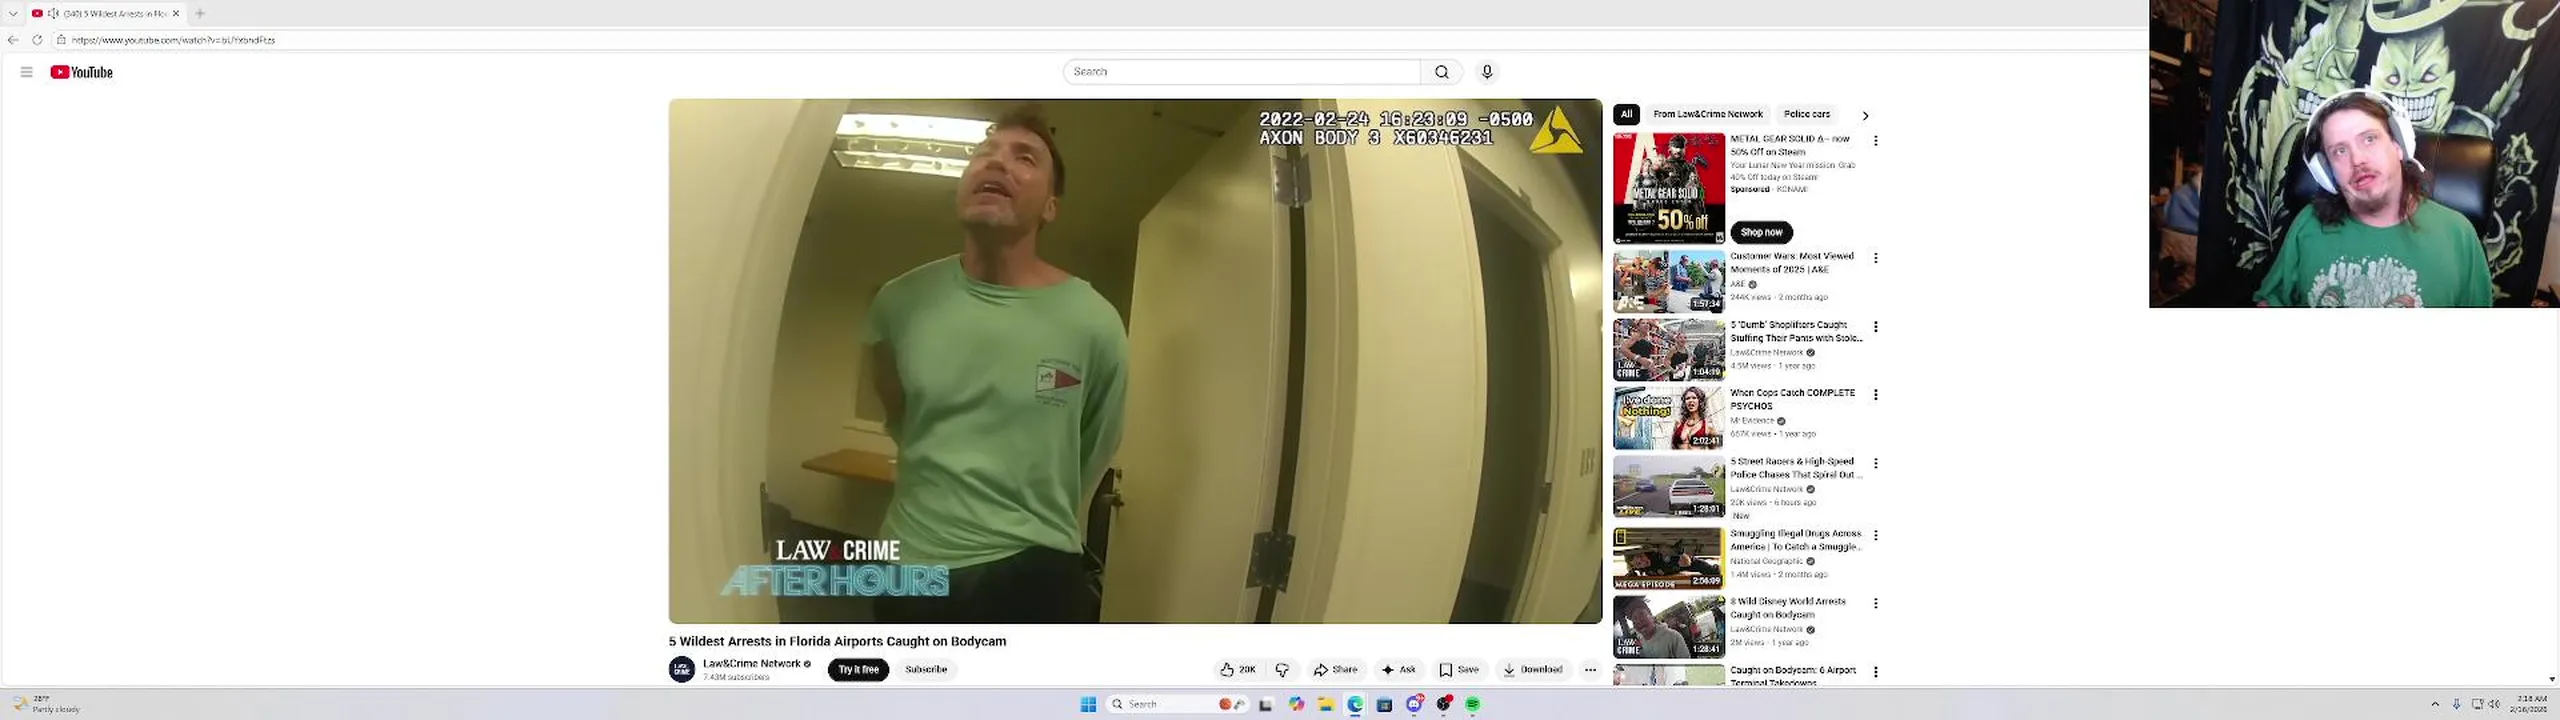Share the video using the Share button
This screenshot has height=720, width=2560.
point(1336,670)
